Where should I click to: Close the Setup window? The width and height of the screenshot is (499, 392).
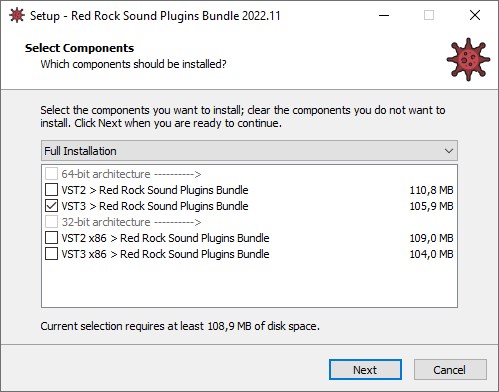(475, 15)
